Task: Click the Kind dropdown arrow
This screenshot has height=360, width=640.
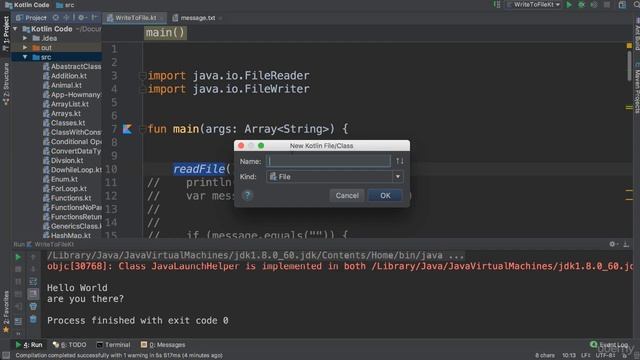Action: tap(398, 177)
